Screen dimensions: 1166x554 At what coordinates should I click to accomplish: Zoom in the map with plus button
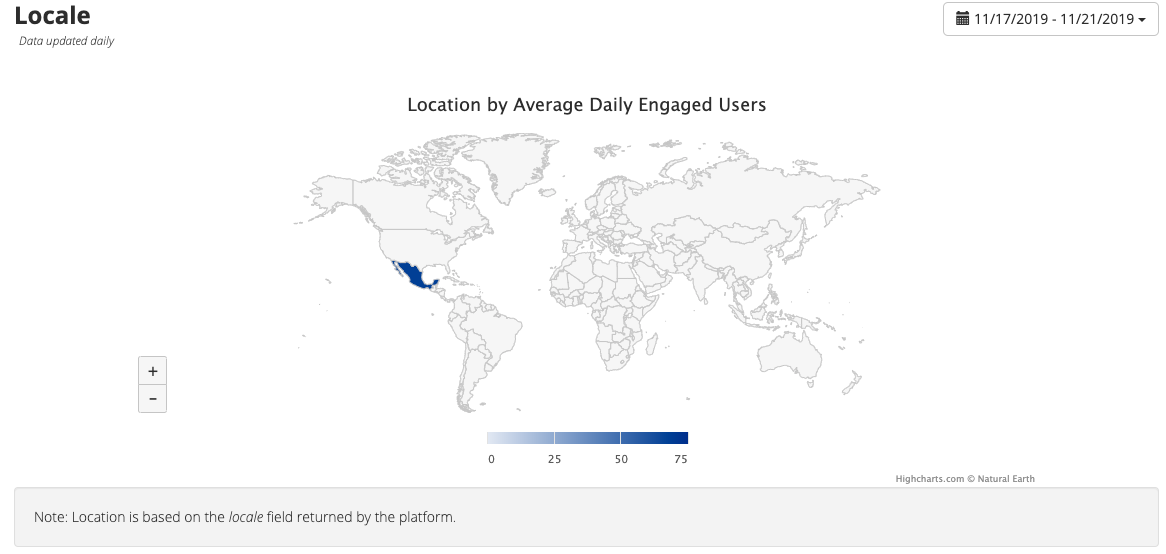coord(152,371)
